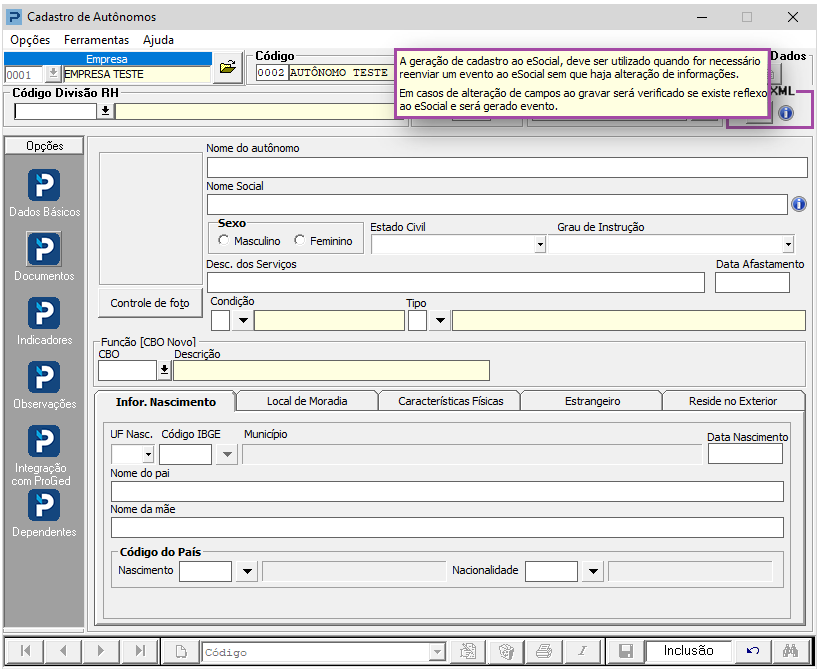Go to the previous record

tap(63, 651)
